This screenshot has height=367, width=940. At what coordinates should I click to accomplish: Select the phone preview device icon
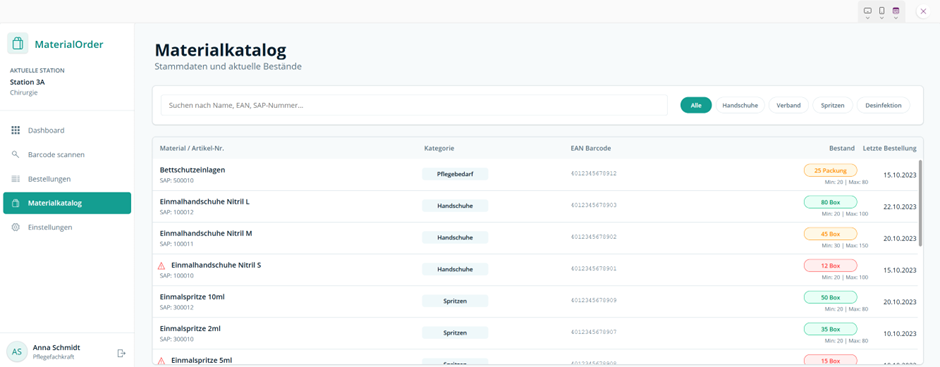881,10
